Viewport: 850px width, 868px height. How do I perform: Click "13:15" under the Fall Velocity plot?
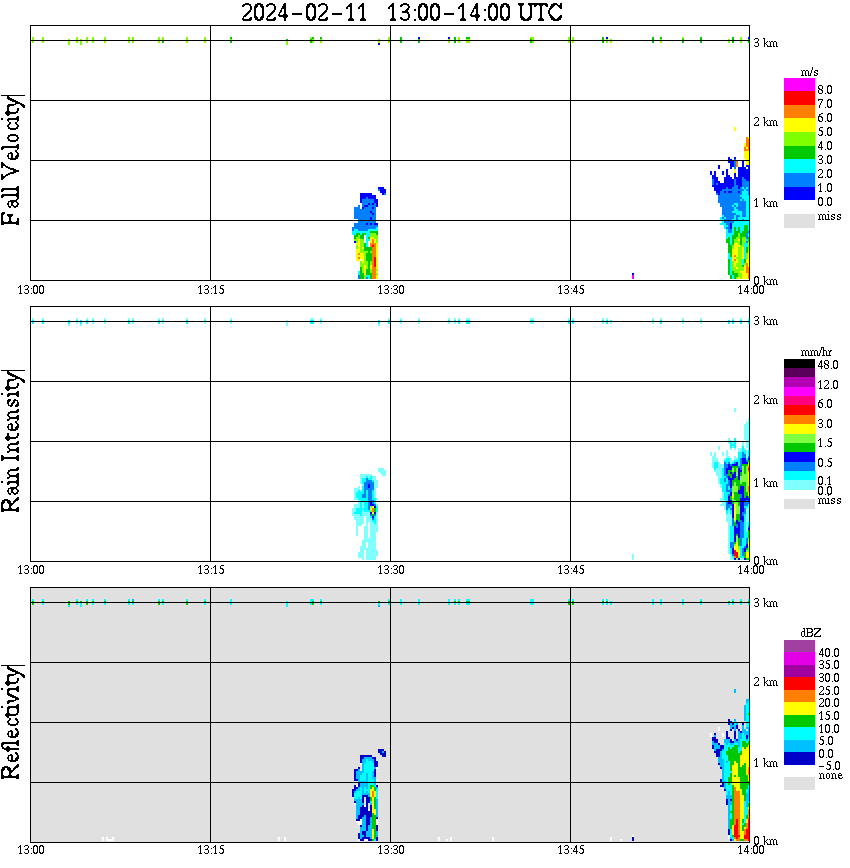[x=211, y=290]
